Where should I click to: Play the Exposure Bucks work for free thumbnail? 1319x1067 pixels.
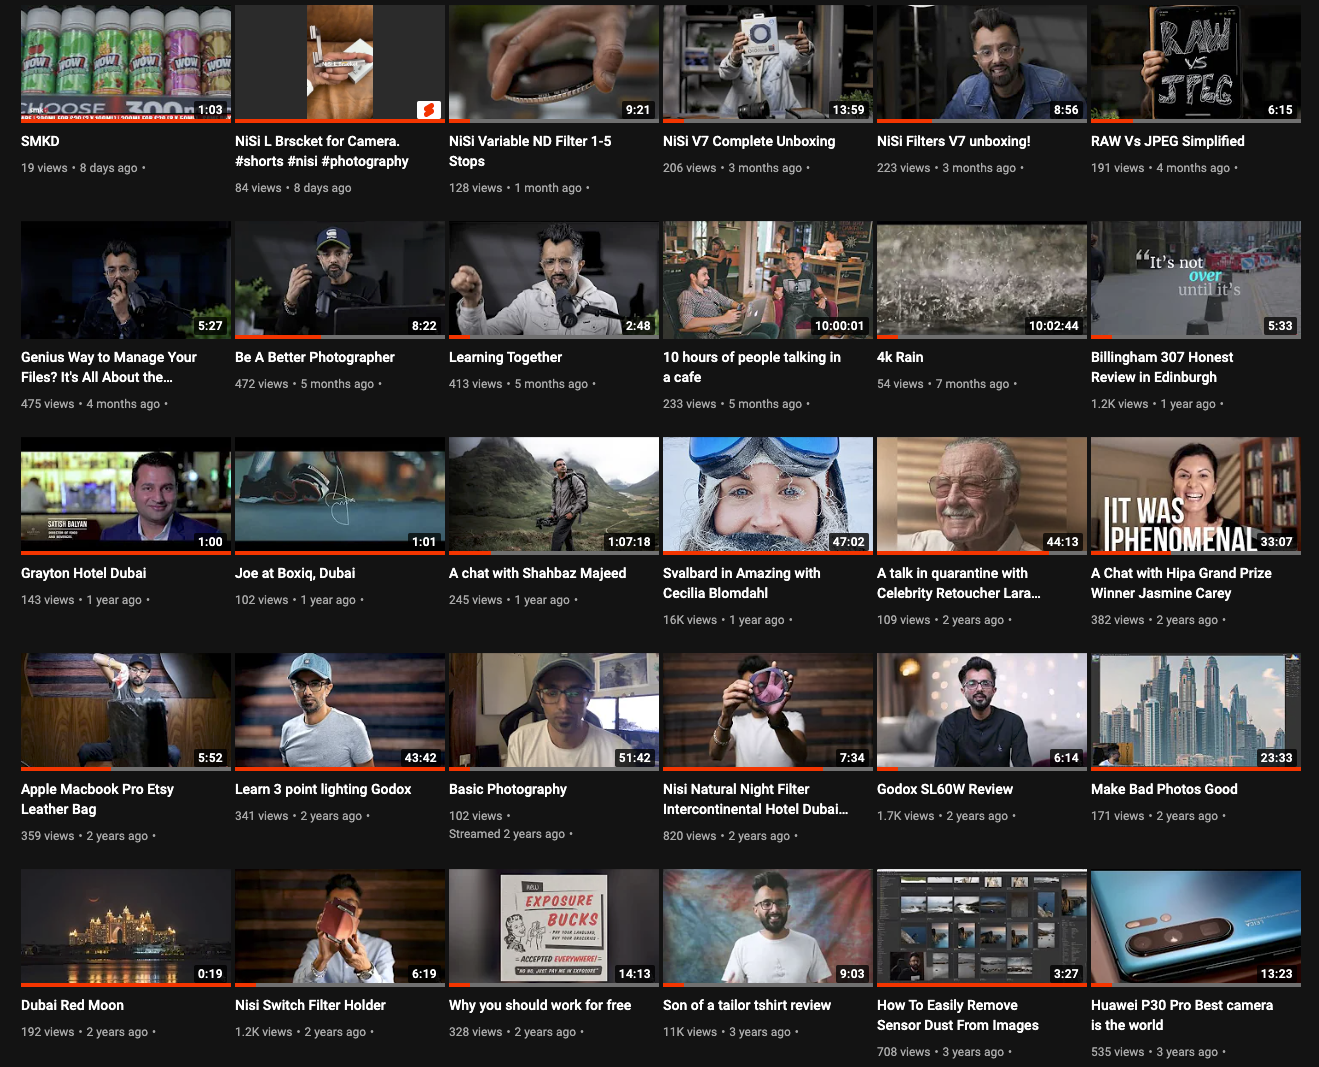554,928
